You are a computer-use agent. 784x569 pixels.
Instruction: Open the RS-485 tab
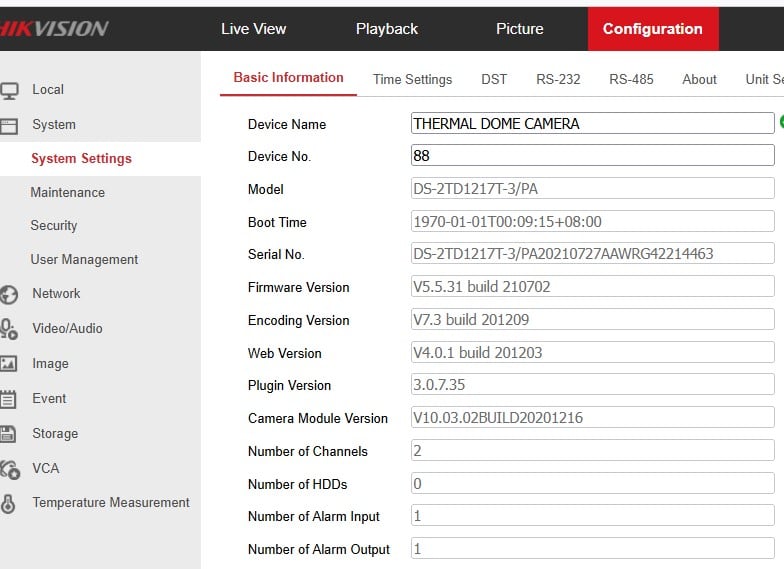point(631,80)
